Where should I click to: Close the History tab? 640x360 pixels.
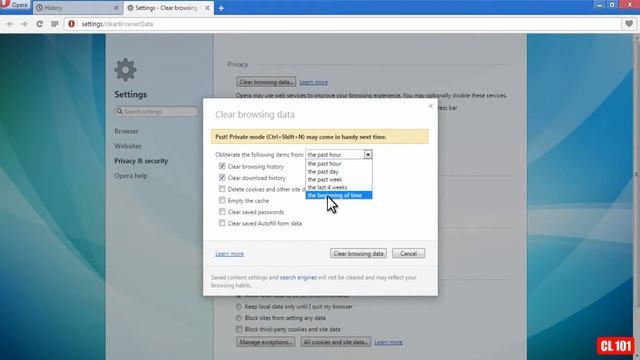116,8
